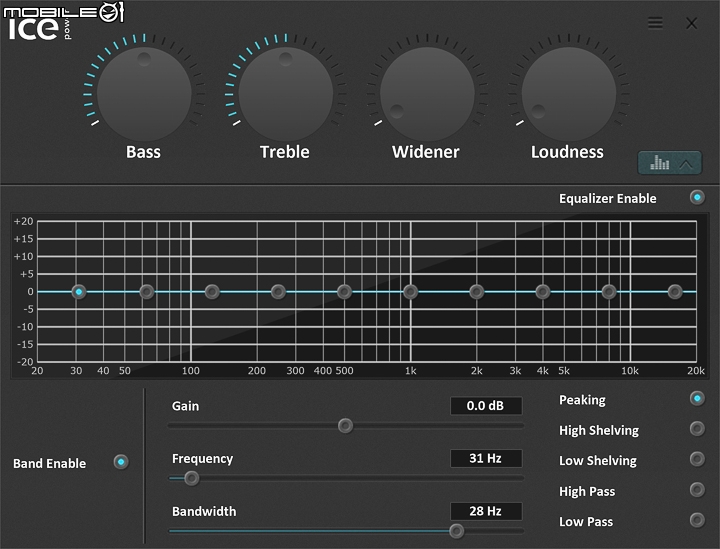
Task: Click the Bass label text
Action: (x=143, y=152)
